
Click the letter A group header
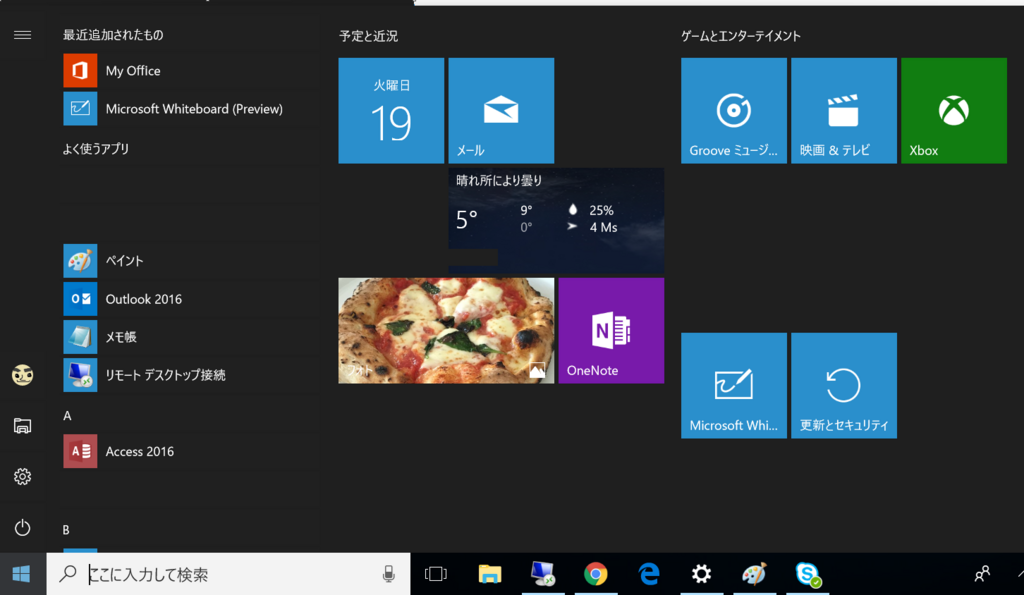point(67,416)
